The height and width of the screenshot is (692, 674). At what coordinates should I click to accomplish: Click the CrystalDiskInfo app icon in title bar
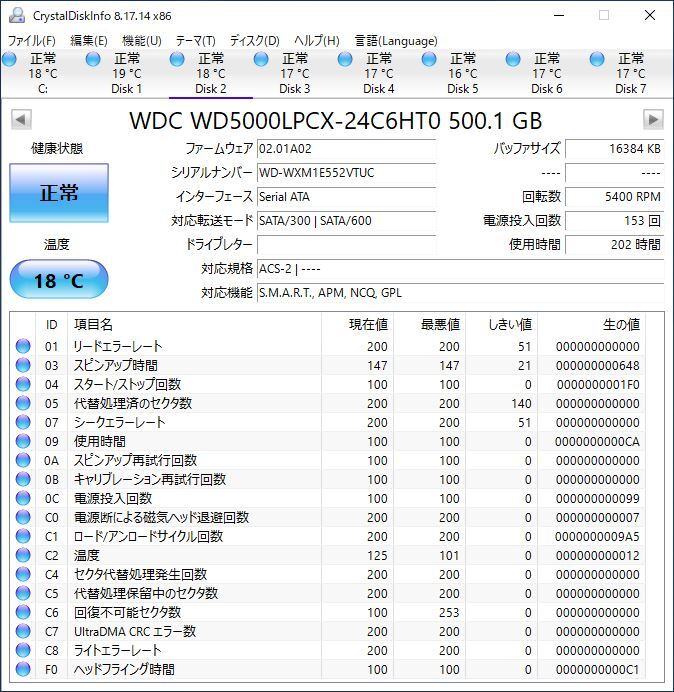pos(17,15)
